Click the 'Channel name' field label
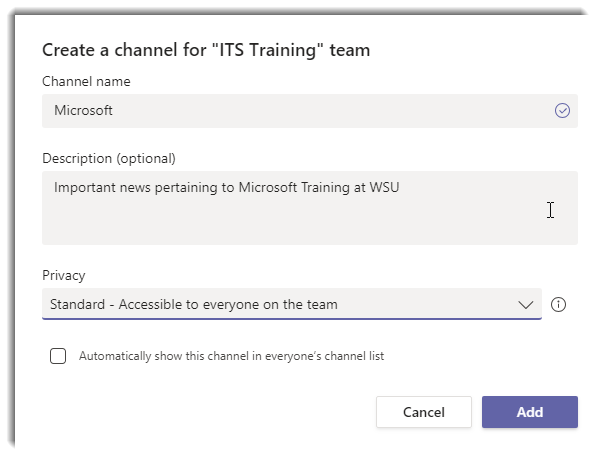This screenshot has width=595, height=455. (x=86, y=81)
